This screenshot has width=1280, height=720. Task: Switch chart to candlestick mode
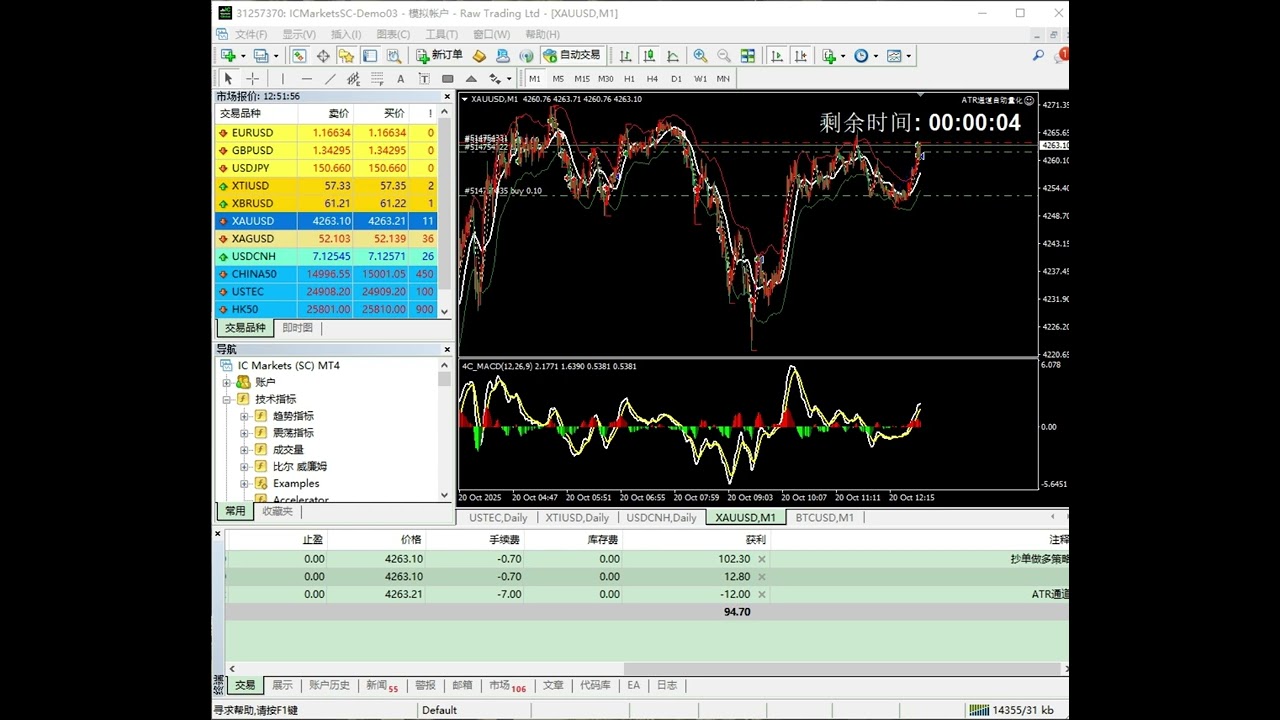(649, 56)
